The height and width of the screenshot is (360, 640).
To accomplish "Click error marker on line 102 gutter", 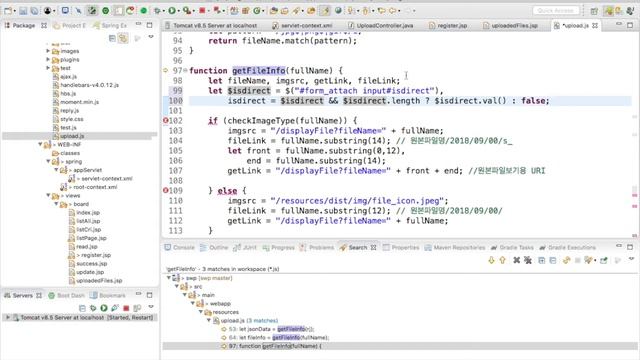I will [166, 120].
